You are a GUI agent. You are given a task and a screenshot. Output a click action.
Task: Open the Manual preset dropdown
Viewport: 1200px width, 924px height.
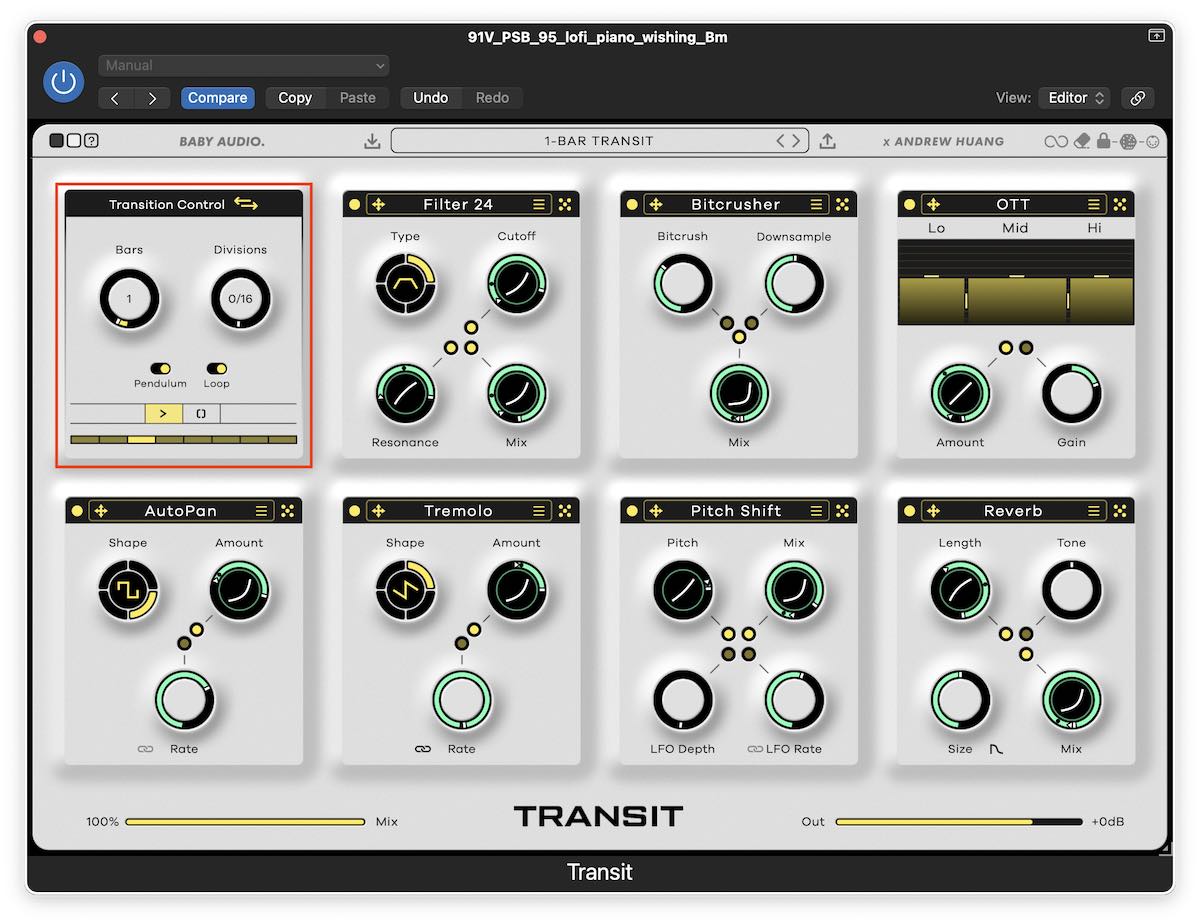coord(244,66)
